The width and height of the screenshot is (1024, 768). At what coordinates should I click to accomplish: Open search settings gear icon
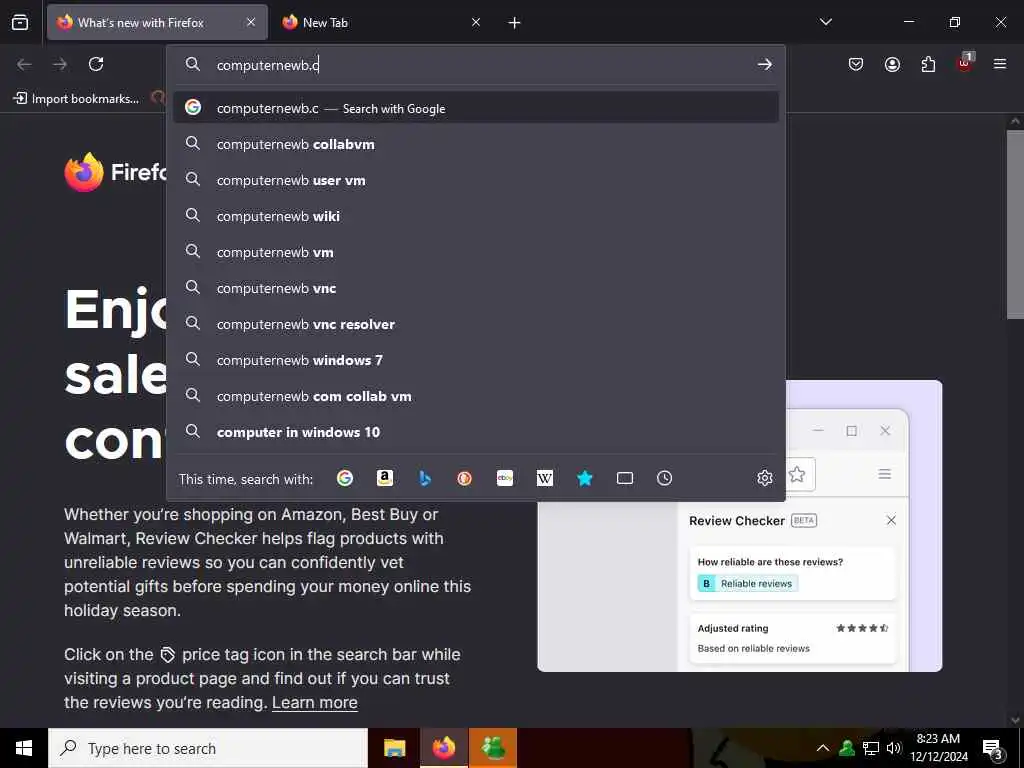pyautogui.click(x=765, y=478)
